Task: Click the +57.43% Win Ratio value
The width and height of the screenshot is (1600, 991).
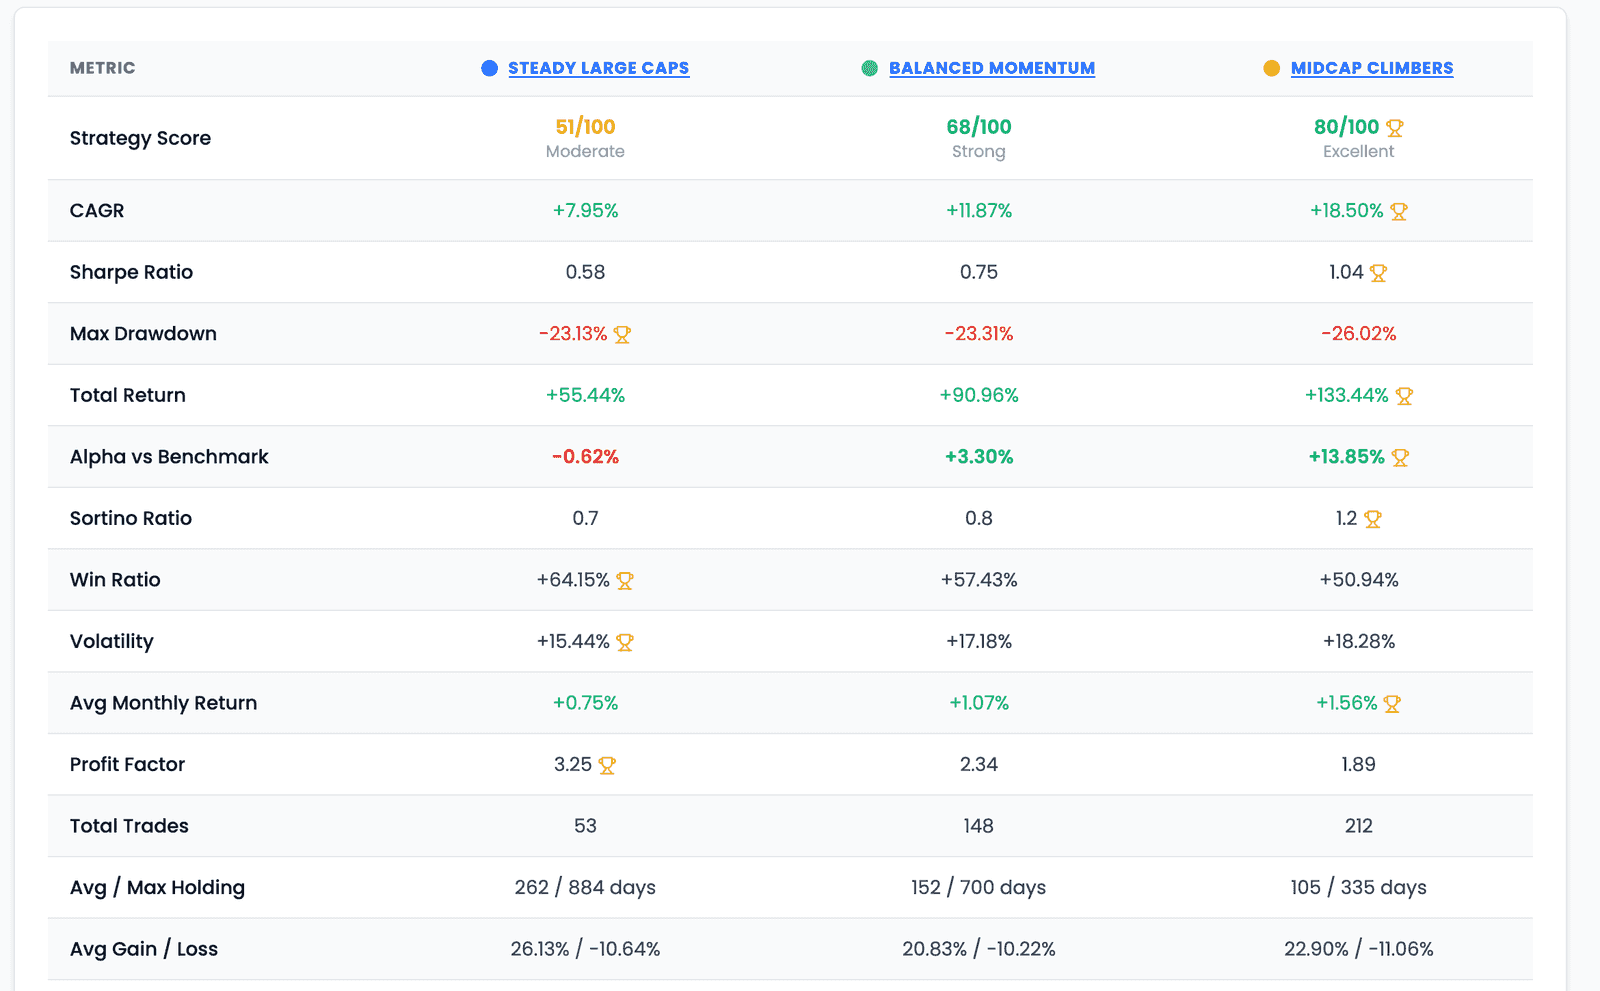Action: coord(979,580)
